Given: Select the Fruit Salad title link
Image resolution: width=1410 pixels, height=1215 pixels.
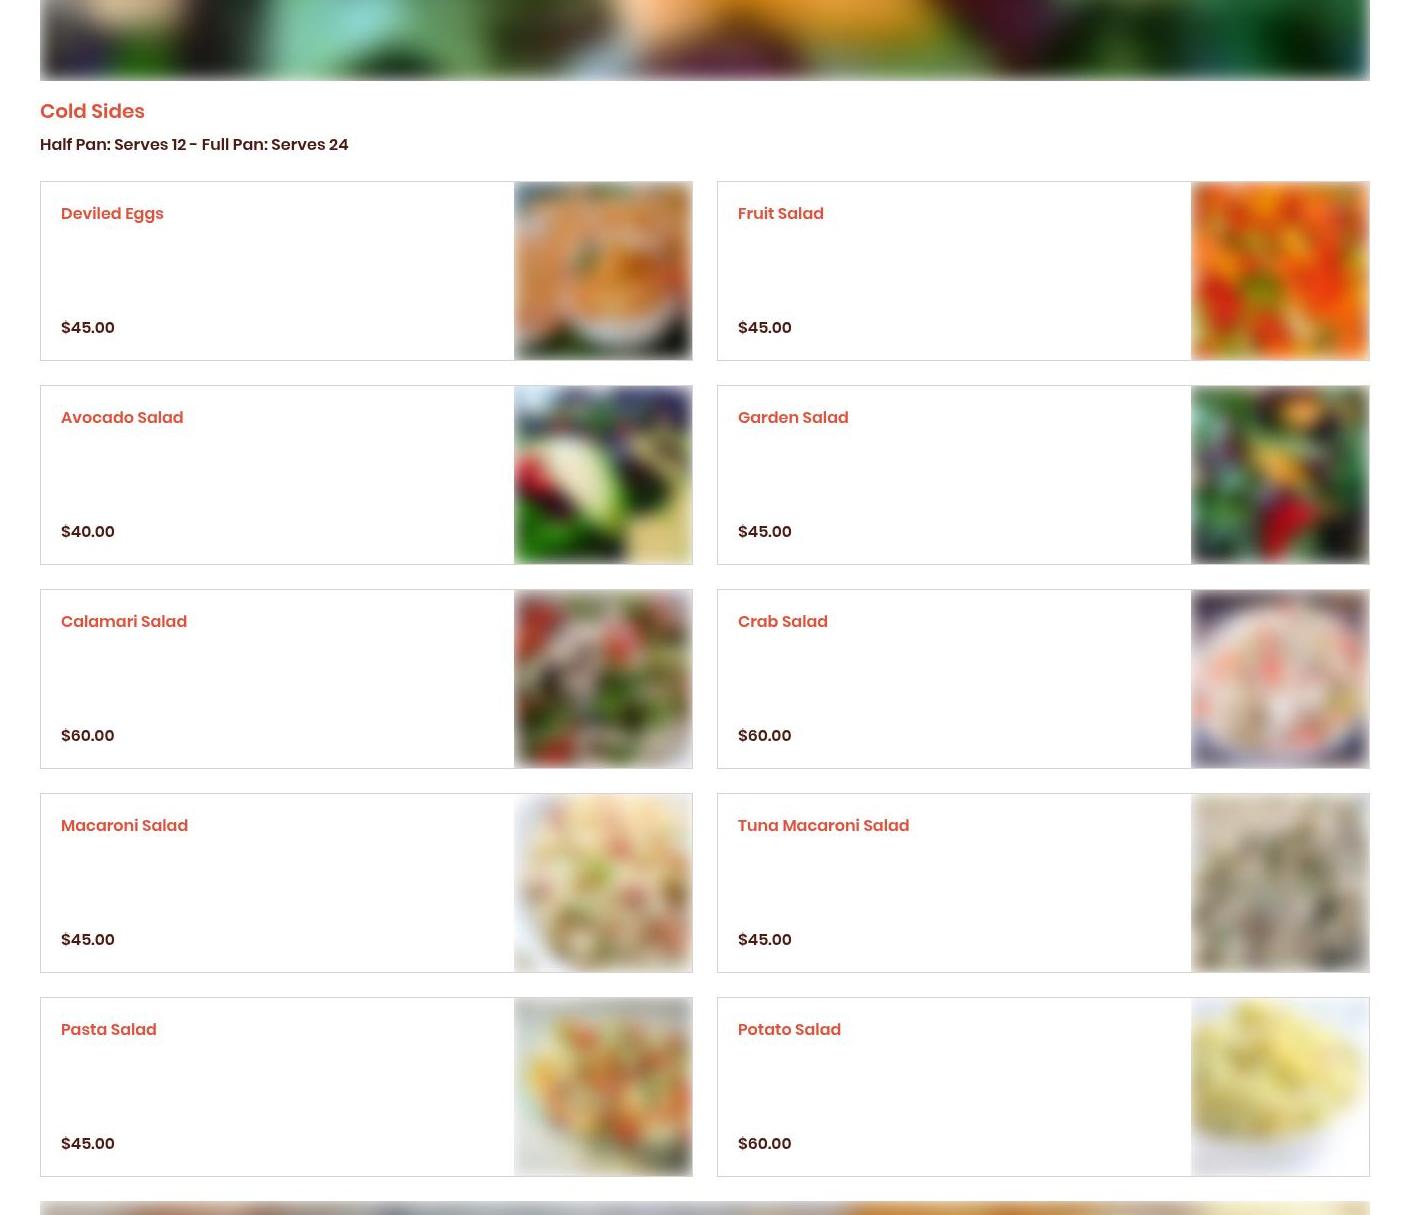Looking at the screenshot, I should 780,214.
